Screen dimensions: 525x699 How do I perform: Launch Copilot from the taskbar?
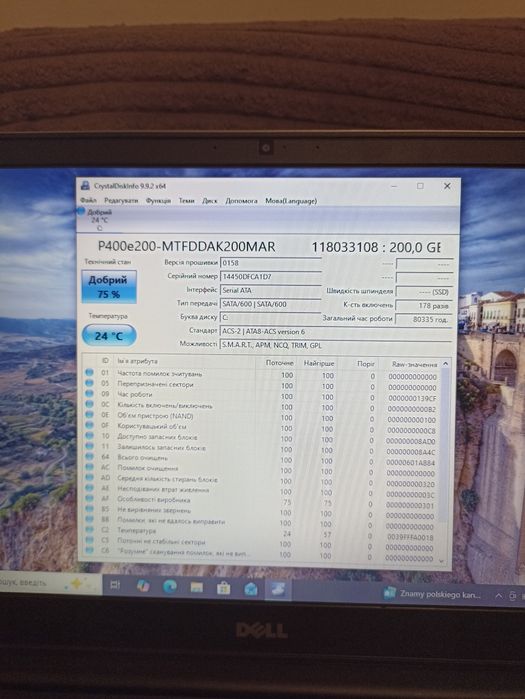click(143, 586)
